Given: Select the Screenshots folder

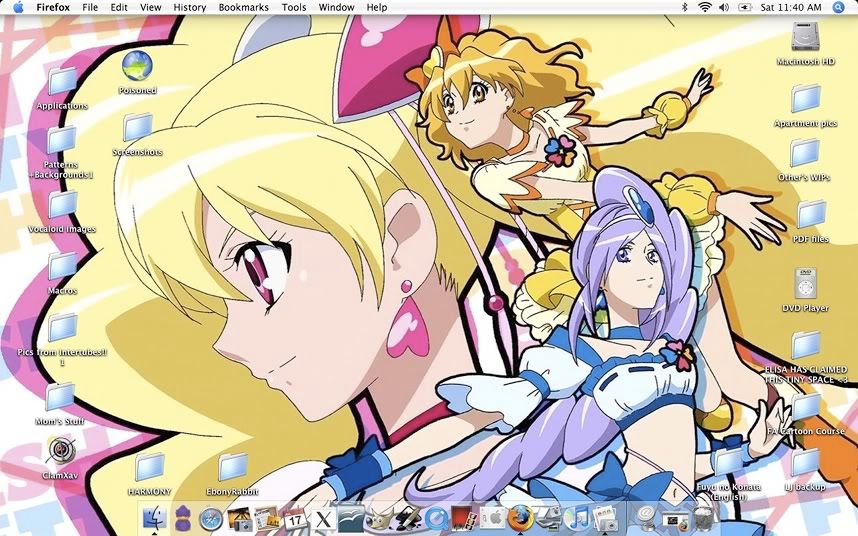Looking at the screenshot, I should [137, 134].
